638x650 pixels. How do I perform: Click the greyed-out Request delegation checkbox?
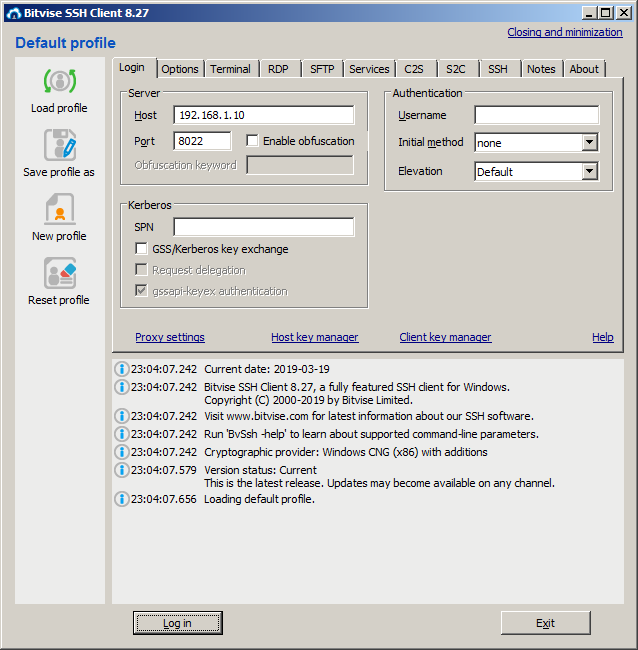141,270
